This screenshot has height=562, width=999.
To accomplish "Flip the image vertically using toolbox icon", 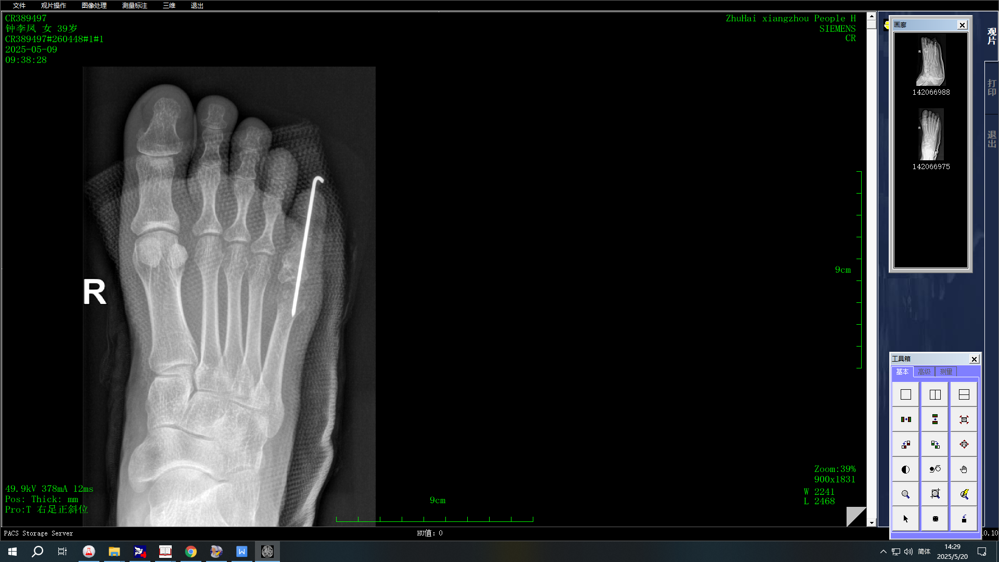I will (935, 420).
